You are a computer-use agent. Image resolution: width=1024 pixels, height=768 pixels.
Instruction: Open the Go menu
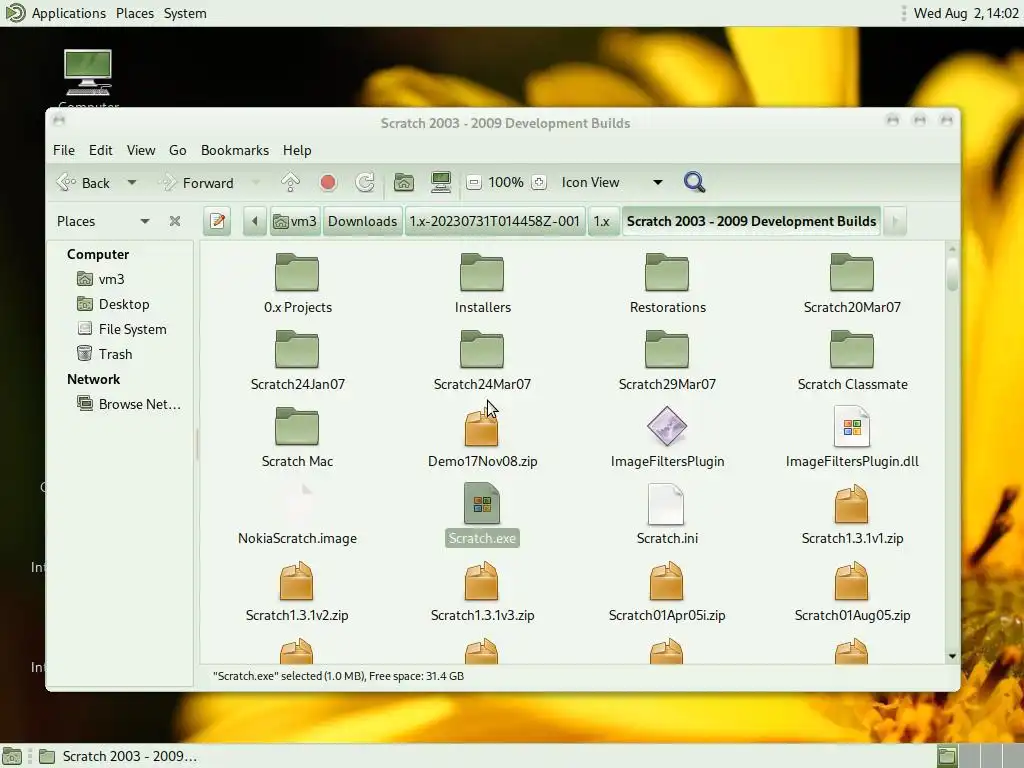[178, 150]
